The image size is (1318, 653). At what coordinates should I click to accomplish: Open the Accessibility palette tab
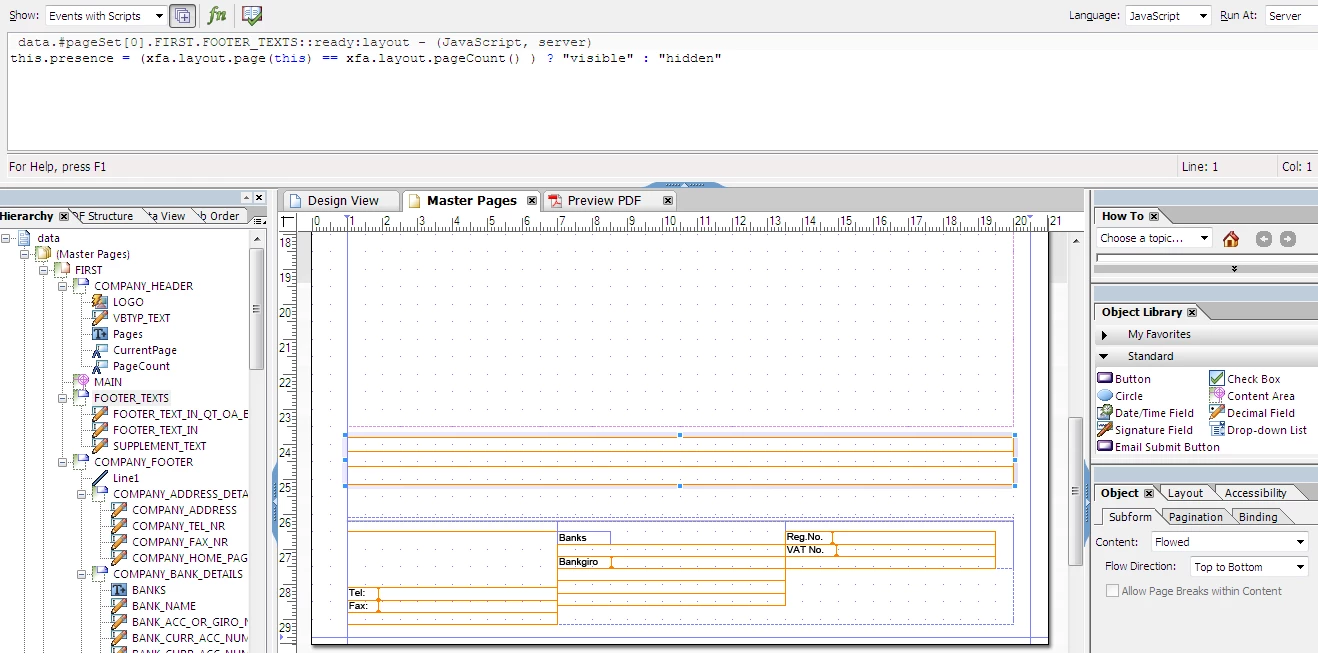(x=1256, y=493)
